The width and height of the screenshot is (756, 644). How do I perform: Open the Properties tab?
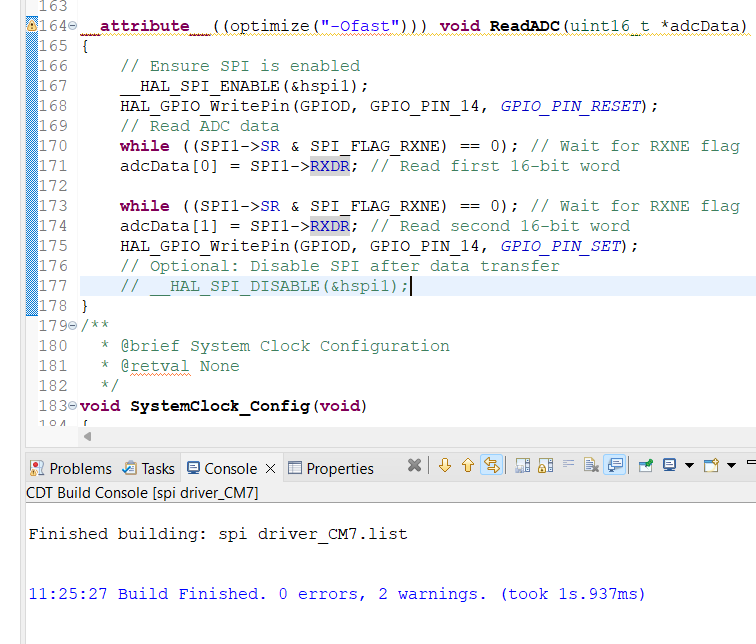(x=331, y=469)
